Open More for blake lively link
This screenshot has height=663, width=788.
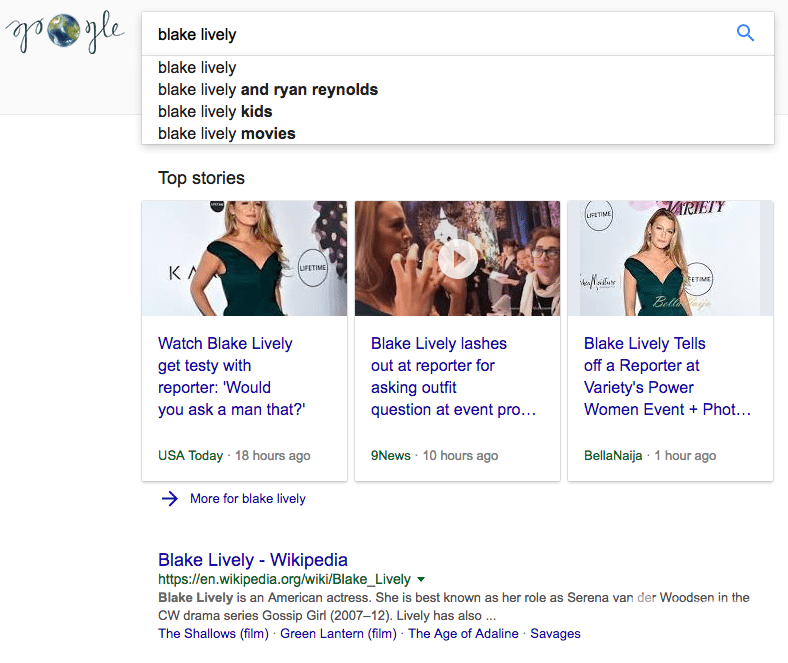[x=248, y=499]
